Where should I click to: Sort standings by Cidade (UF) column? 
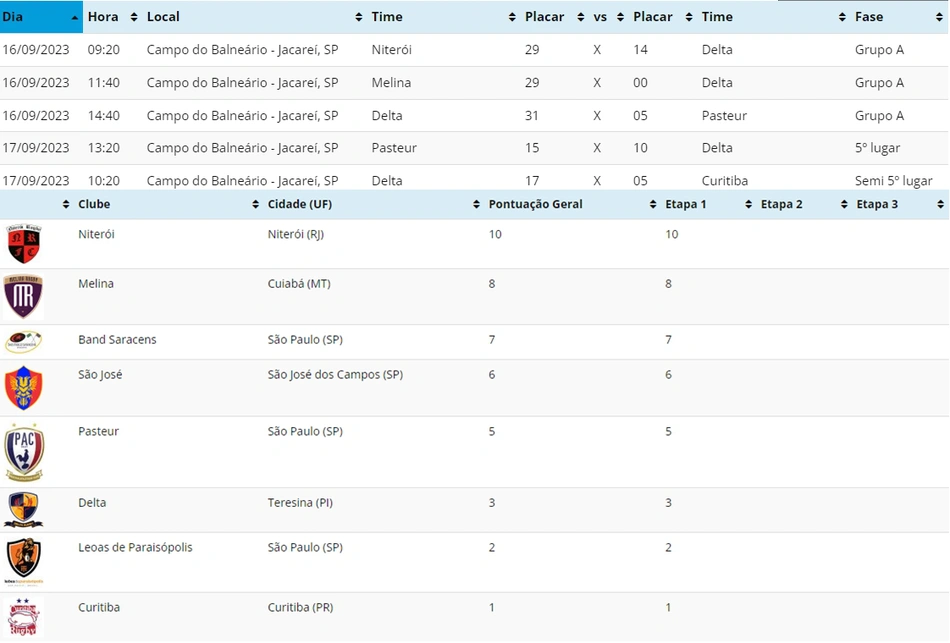[373, 204]
